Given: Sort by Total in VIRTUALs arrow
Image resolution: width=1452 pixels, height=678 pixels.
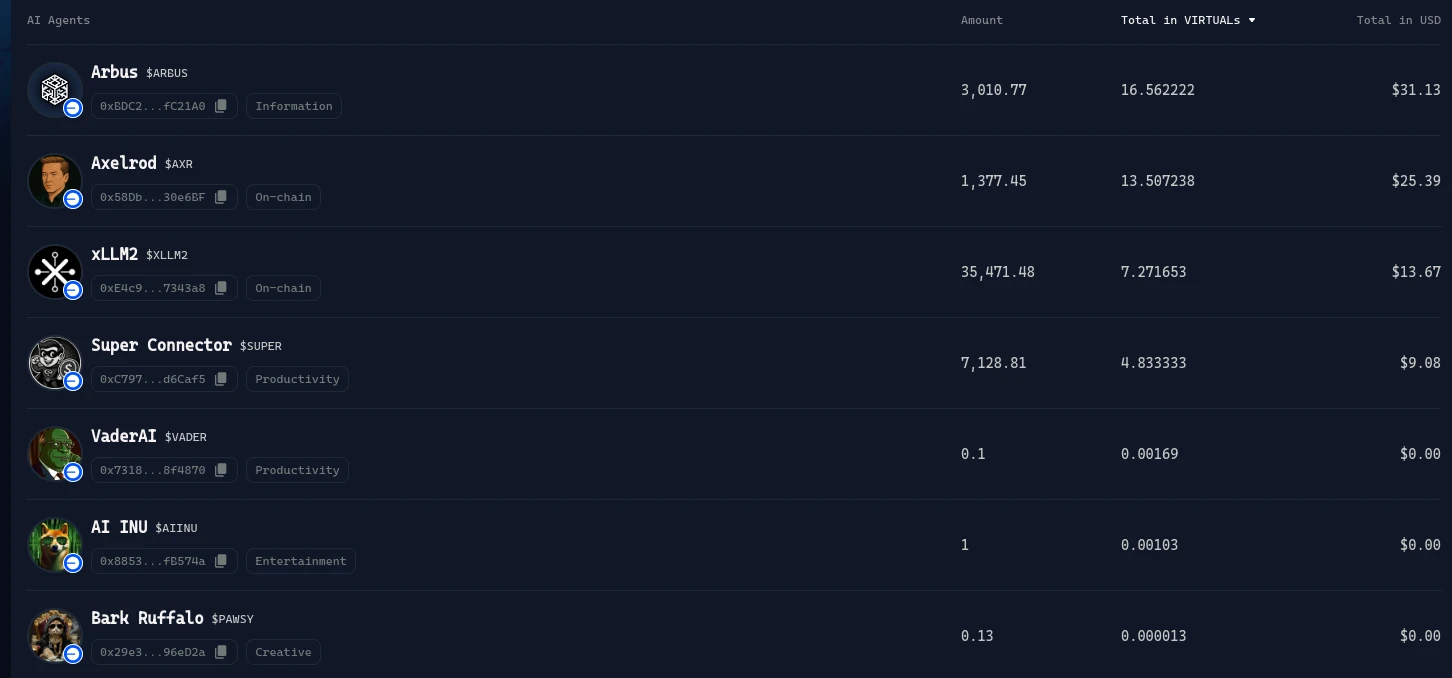Looking at the screenshot, I should (x=1251, y=20).
